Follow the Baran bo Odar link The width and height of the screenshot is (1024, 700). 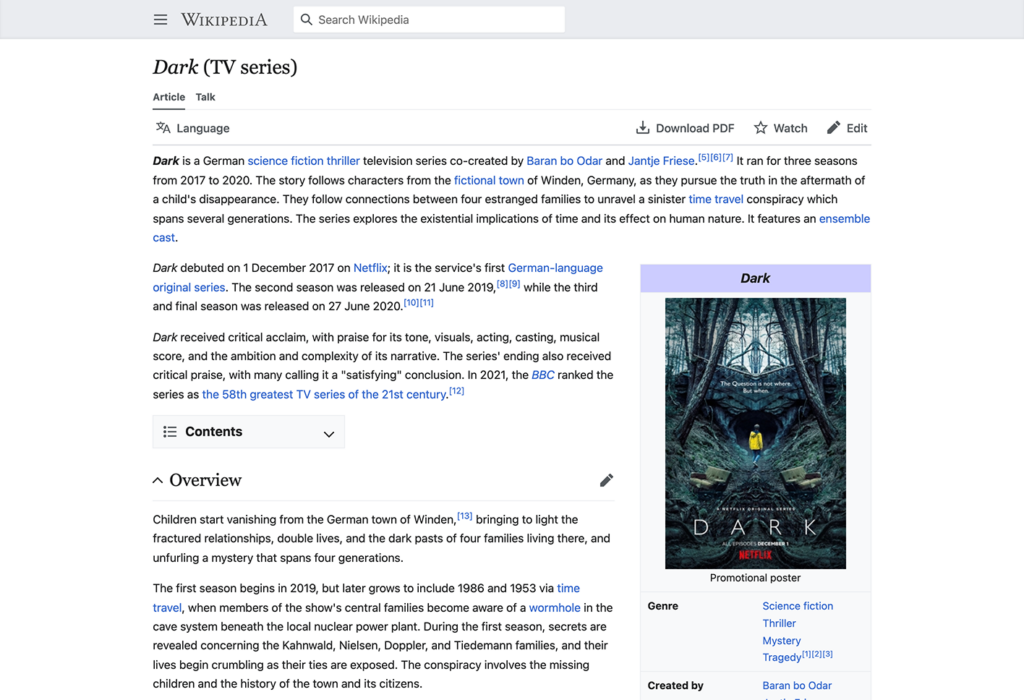[564, 160]
